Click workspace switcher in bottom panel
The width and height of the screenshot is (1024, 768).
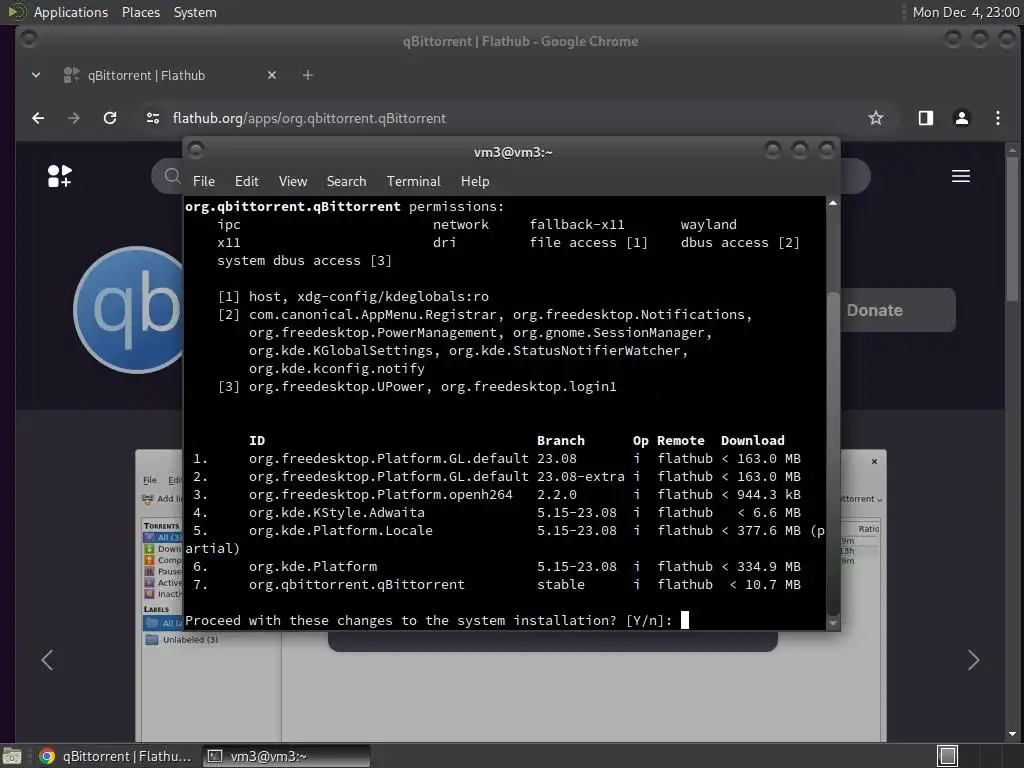click(x=947, y=756)
